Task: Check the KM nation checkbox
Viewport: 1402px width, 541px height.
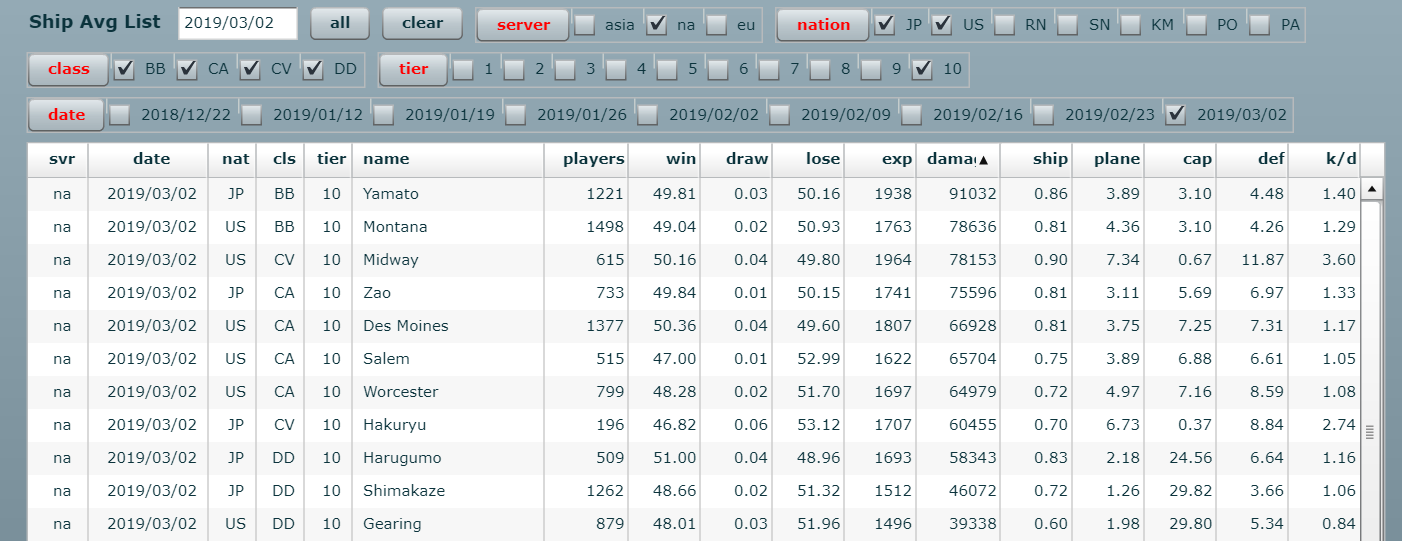Action: (x=1133, y=25)
